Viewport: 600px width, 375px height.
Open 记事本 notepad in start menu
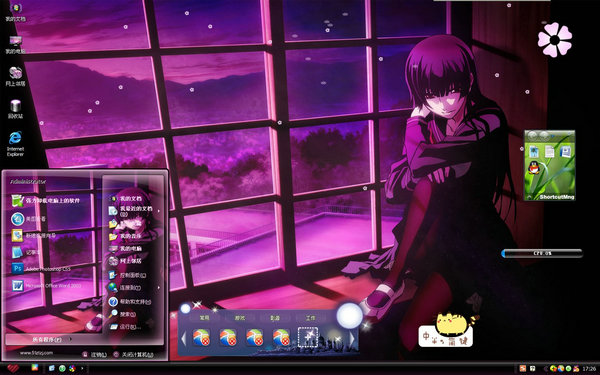[x=26, y=252]
